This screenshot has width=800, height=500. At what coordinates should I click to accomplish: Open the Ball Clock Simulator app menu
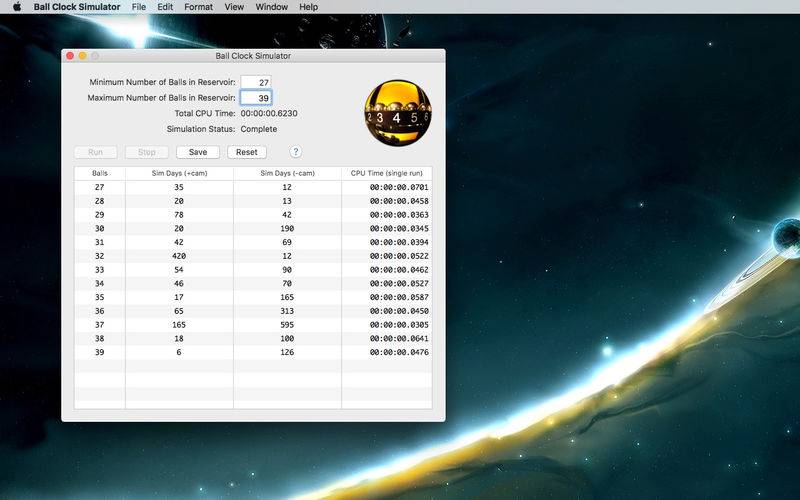(x=77, y=7)
